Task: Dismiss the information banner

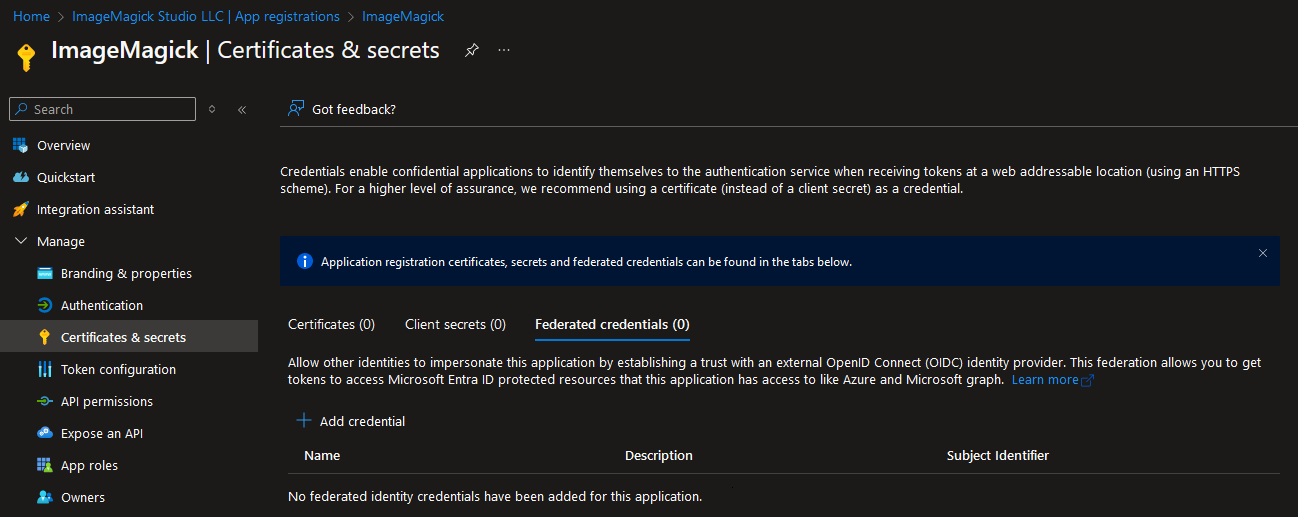Action: 1263,253
